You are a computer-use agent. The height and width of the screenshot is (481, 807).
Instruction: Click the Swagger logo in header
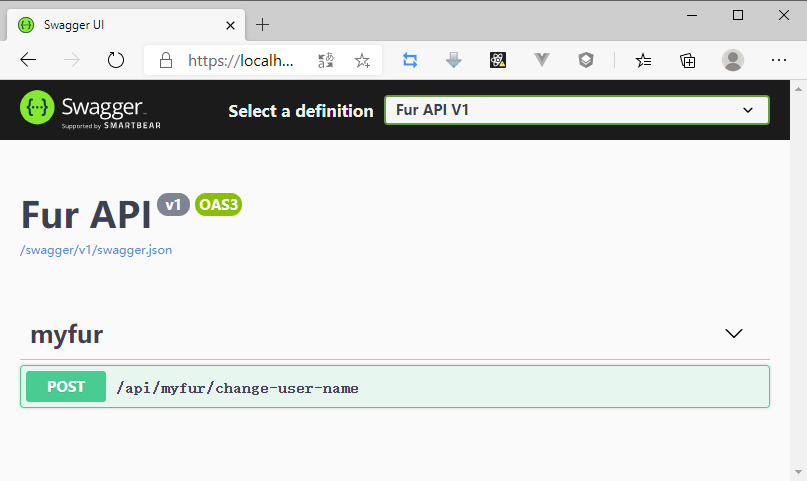click(x=91, y=110)
